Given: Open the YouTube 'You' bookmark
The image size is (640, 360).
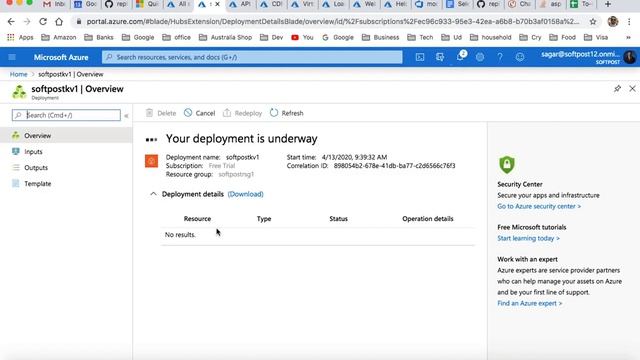Looking at the screenshot, I should tap(302, 37).
